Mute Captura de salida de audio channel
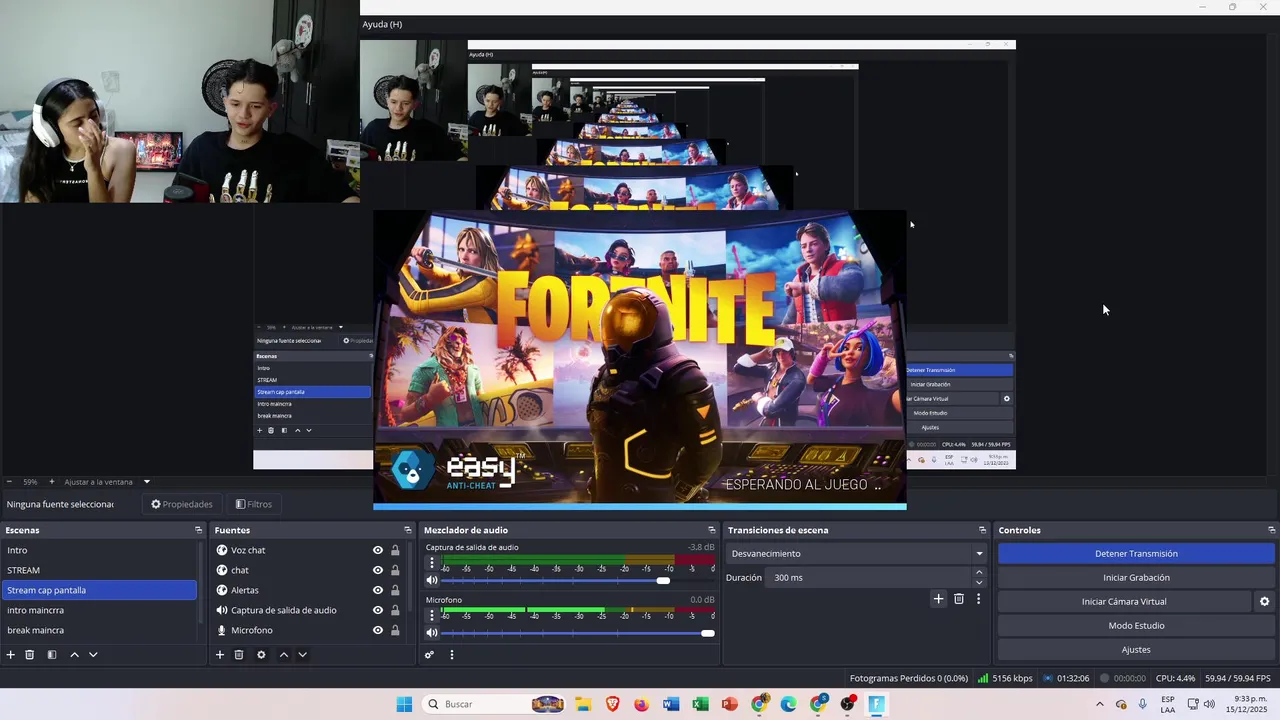The height and width of the screenshot is (720, 1280). click(x=432, y=580)
